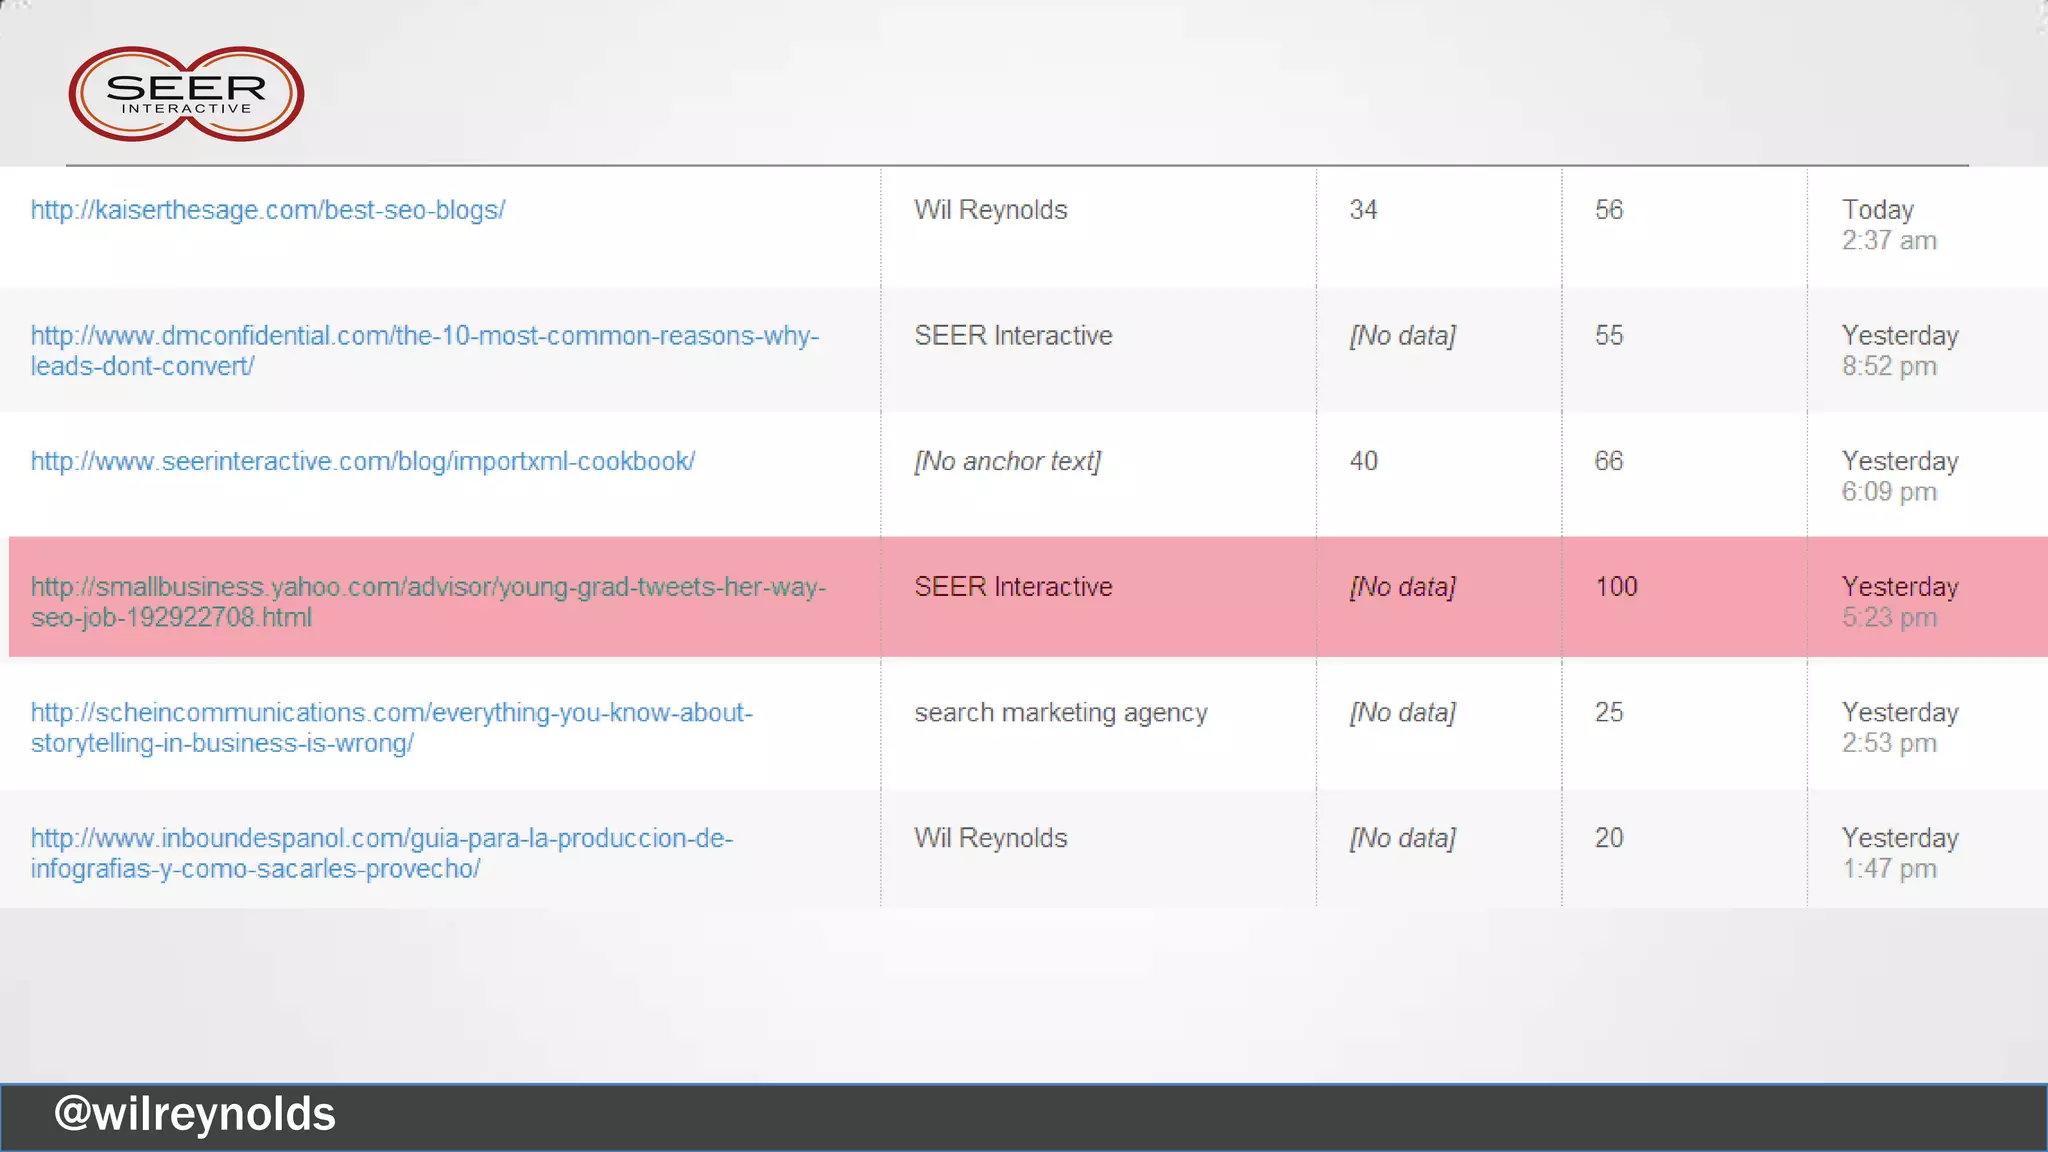Click the @wilreynolds handle in footer

click(x=195, y=1114)
